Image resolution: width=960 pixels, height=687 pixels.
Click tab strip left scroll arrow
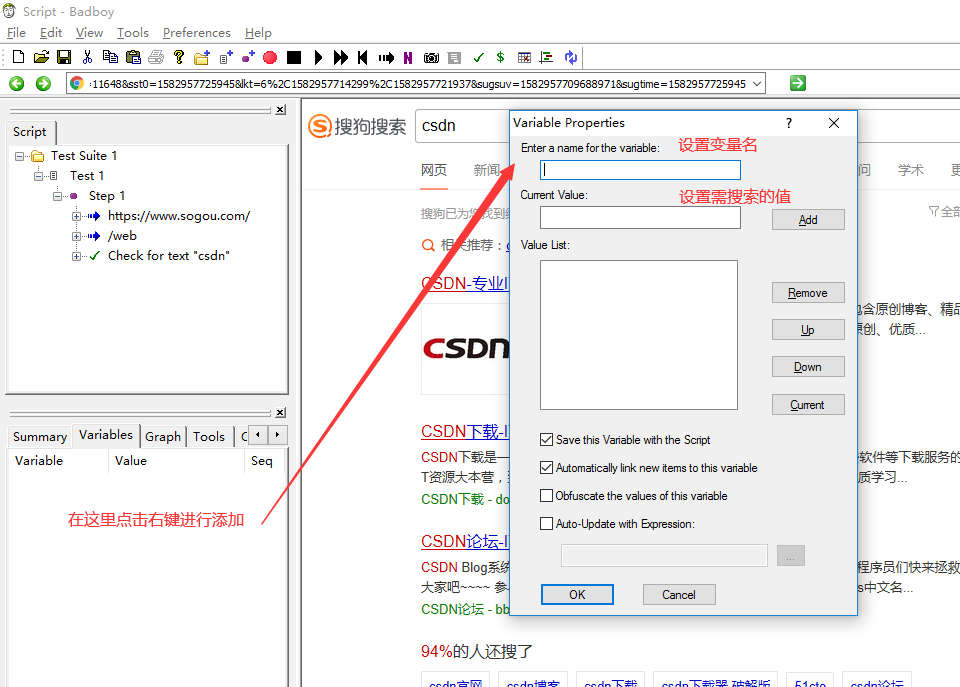coord(258,435)
